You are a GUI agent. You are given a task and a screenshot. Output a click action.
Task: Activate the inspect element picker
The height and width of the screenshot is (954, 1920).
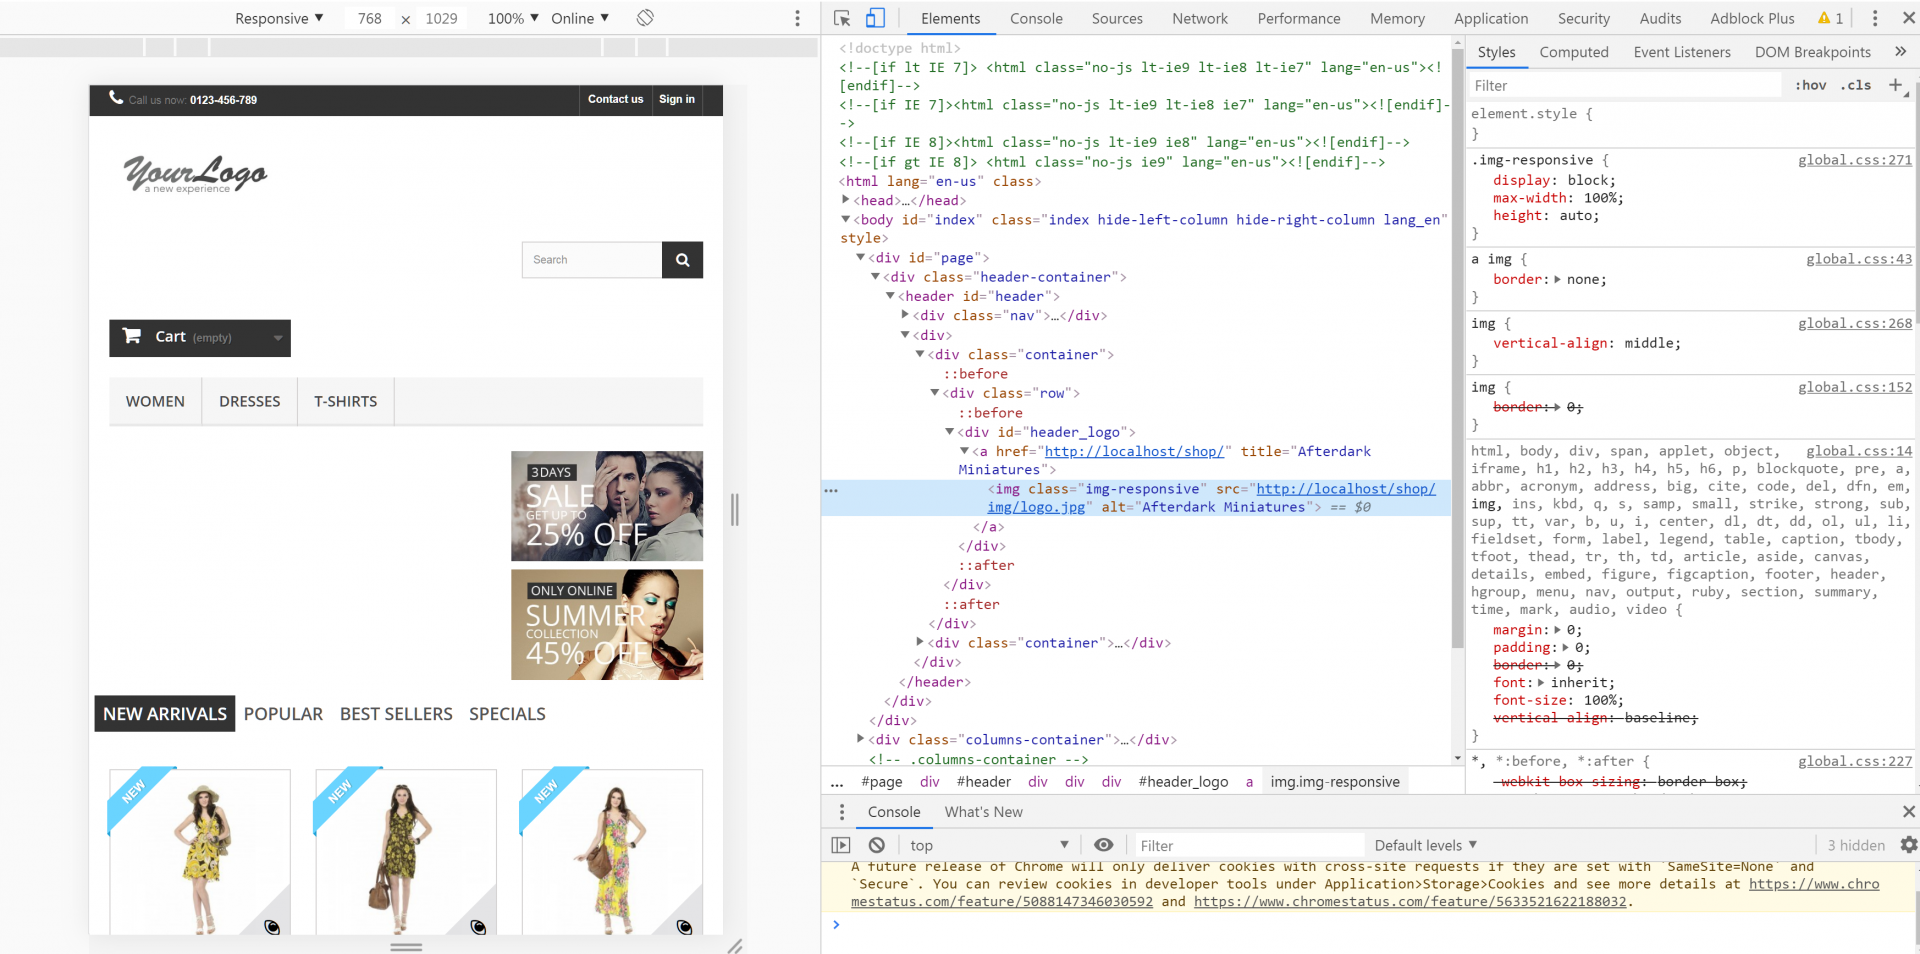pyautogui.click(x=842, y=18)
